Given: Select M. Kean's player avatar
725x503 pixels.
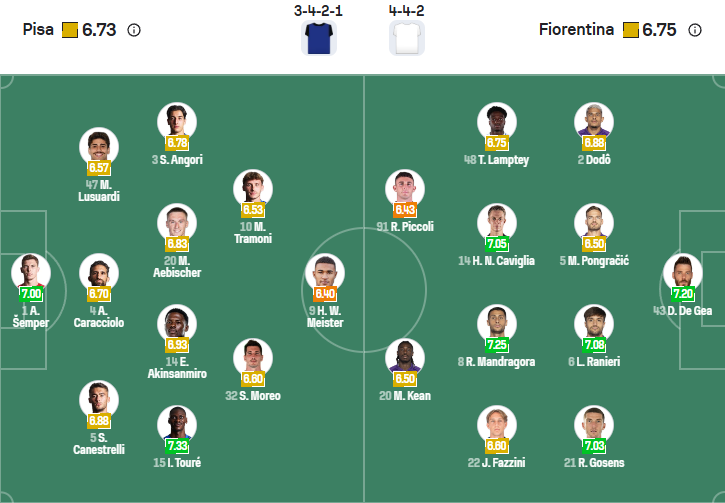Looking at the screenshot, I should (x=406, y=358).
